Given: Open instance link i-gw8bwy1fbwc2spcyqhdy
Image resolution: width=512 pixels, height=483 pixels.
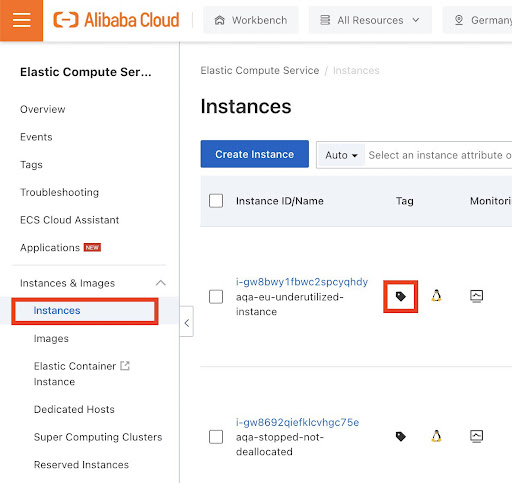Looking at the screenshot, I should click(302, 282).
